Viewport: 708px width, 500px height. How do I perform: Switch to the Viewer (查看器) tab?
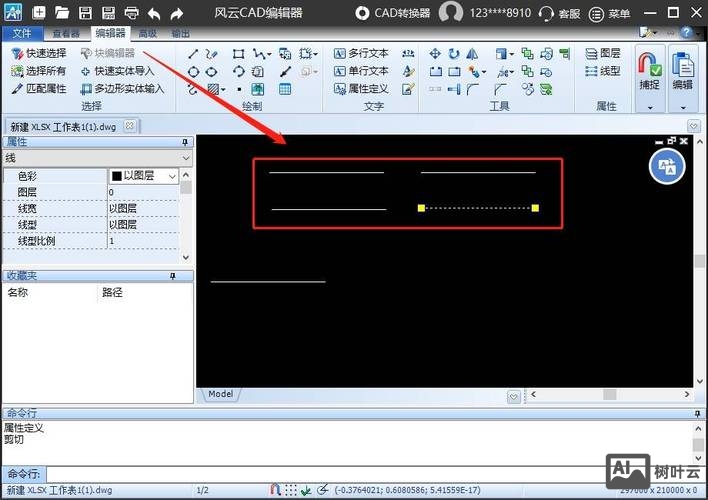pos(66,33)
